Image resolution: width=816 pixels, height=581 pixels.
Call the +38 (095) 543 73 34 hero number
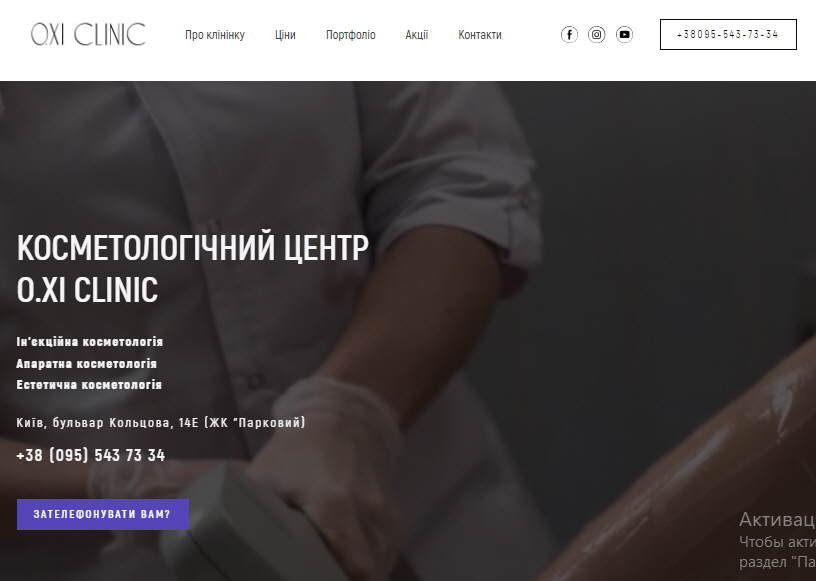91,455
